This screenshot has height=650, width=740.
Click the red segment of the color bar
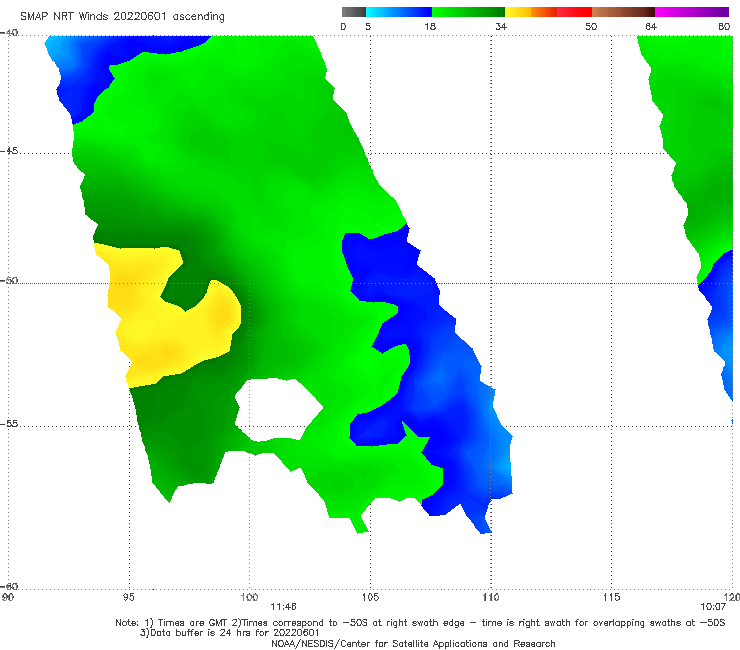(574, 12)
